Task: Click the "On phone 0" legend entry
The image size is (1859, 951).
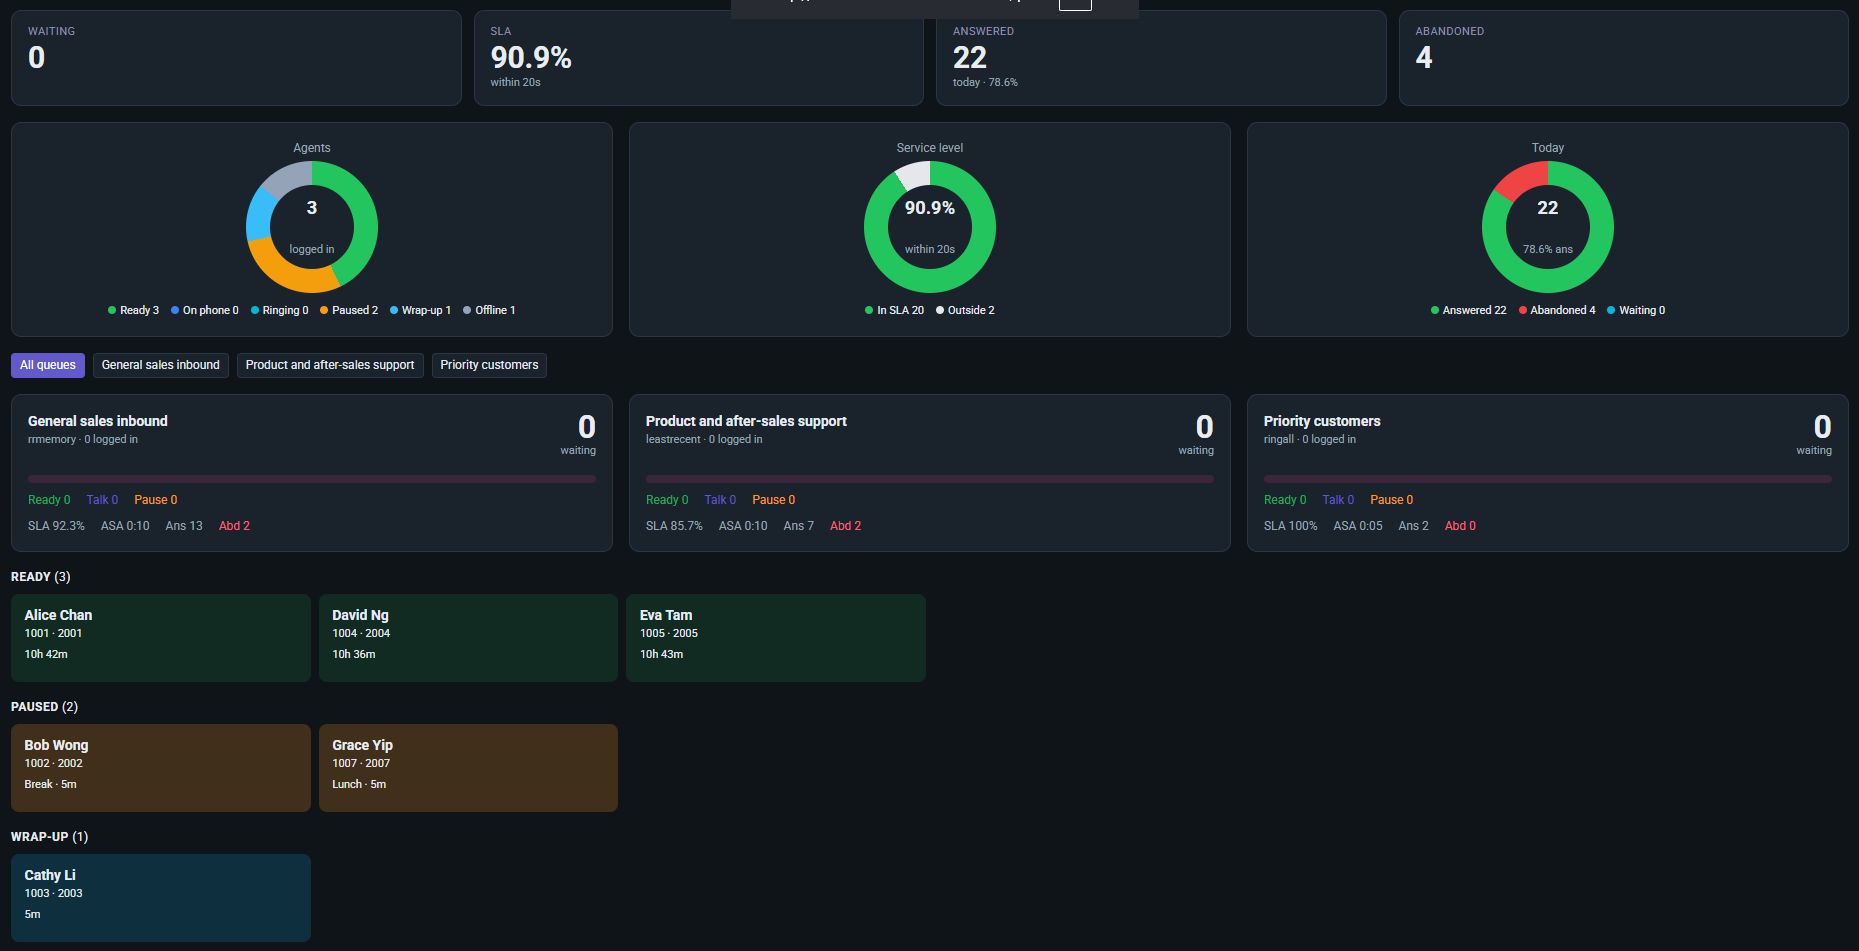Action: tap(204, 310)
